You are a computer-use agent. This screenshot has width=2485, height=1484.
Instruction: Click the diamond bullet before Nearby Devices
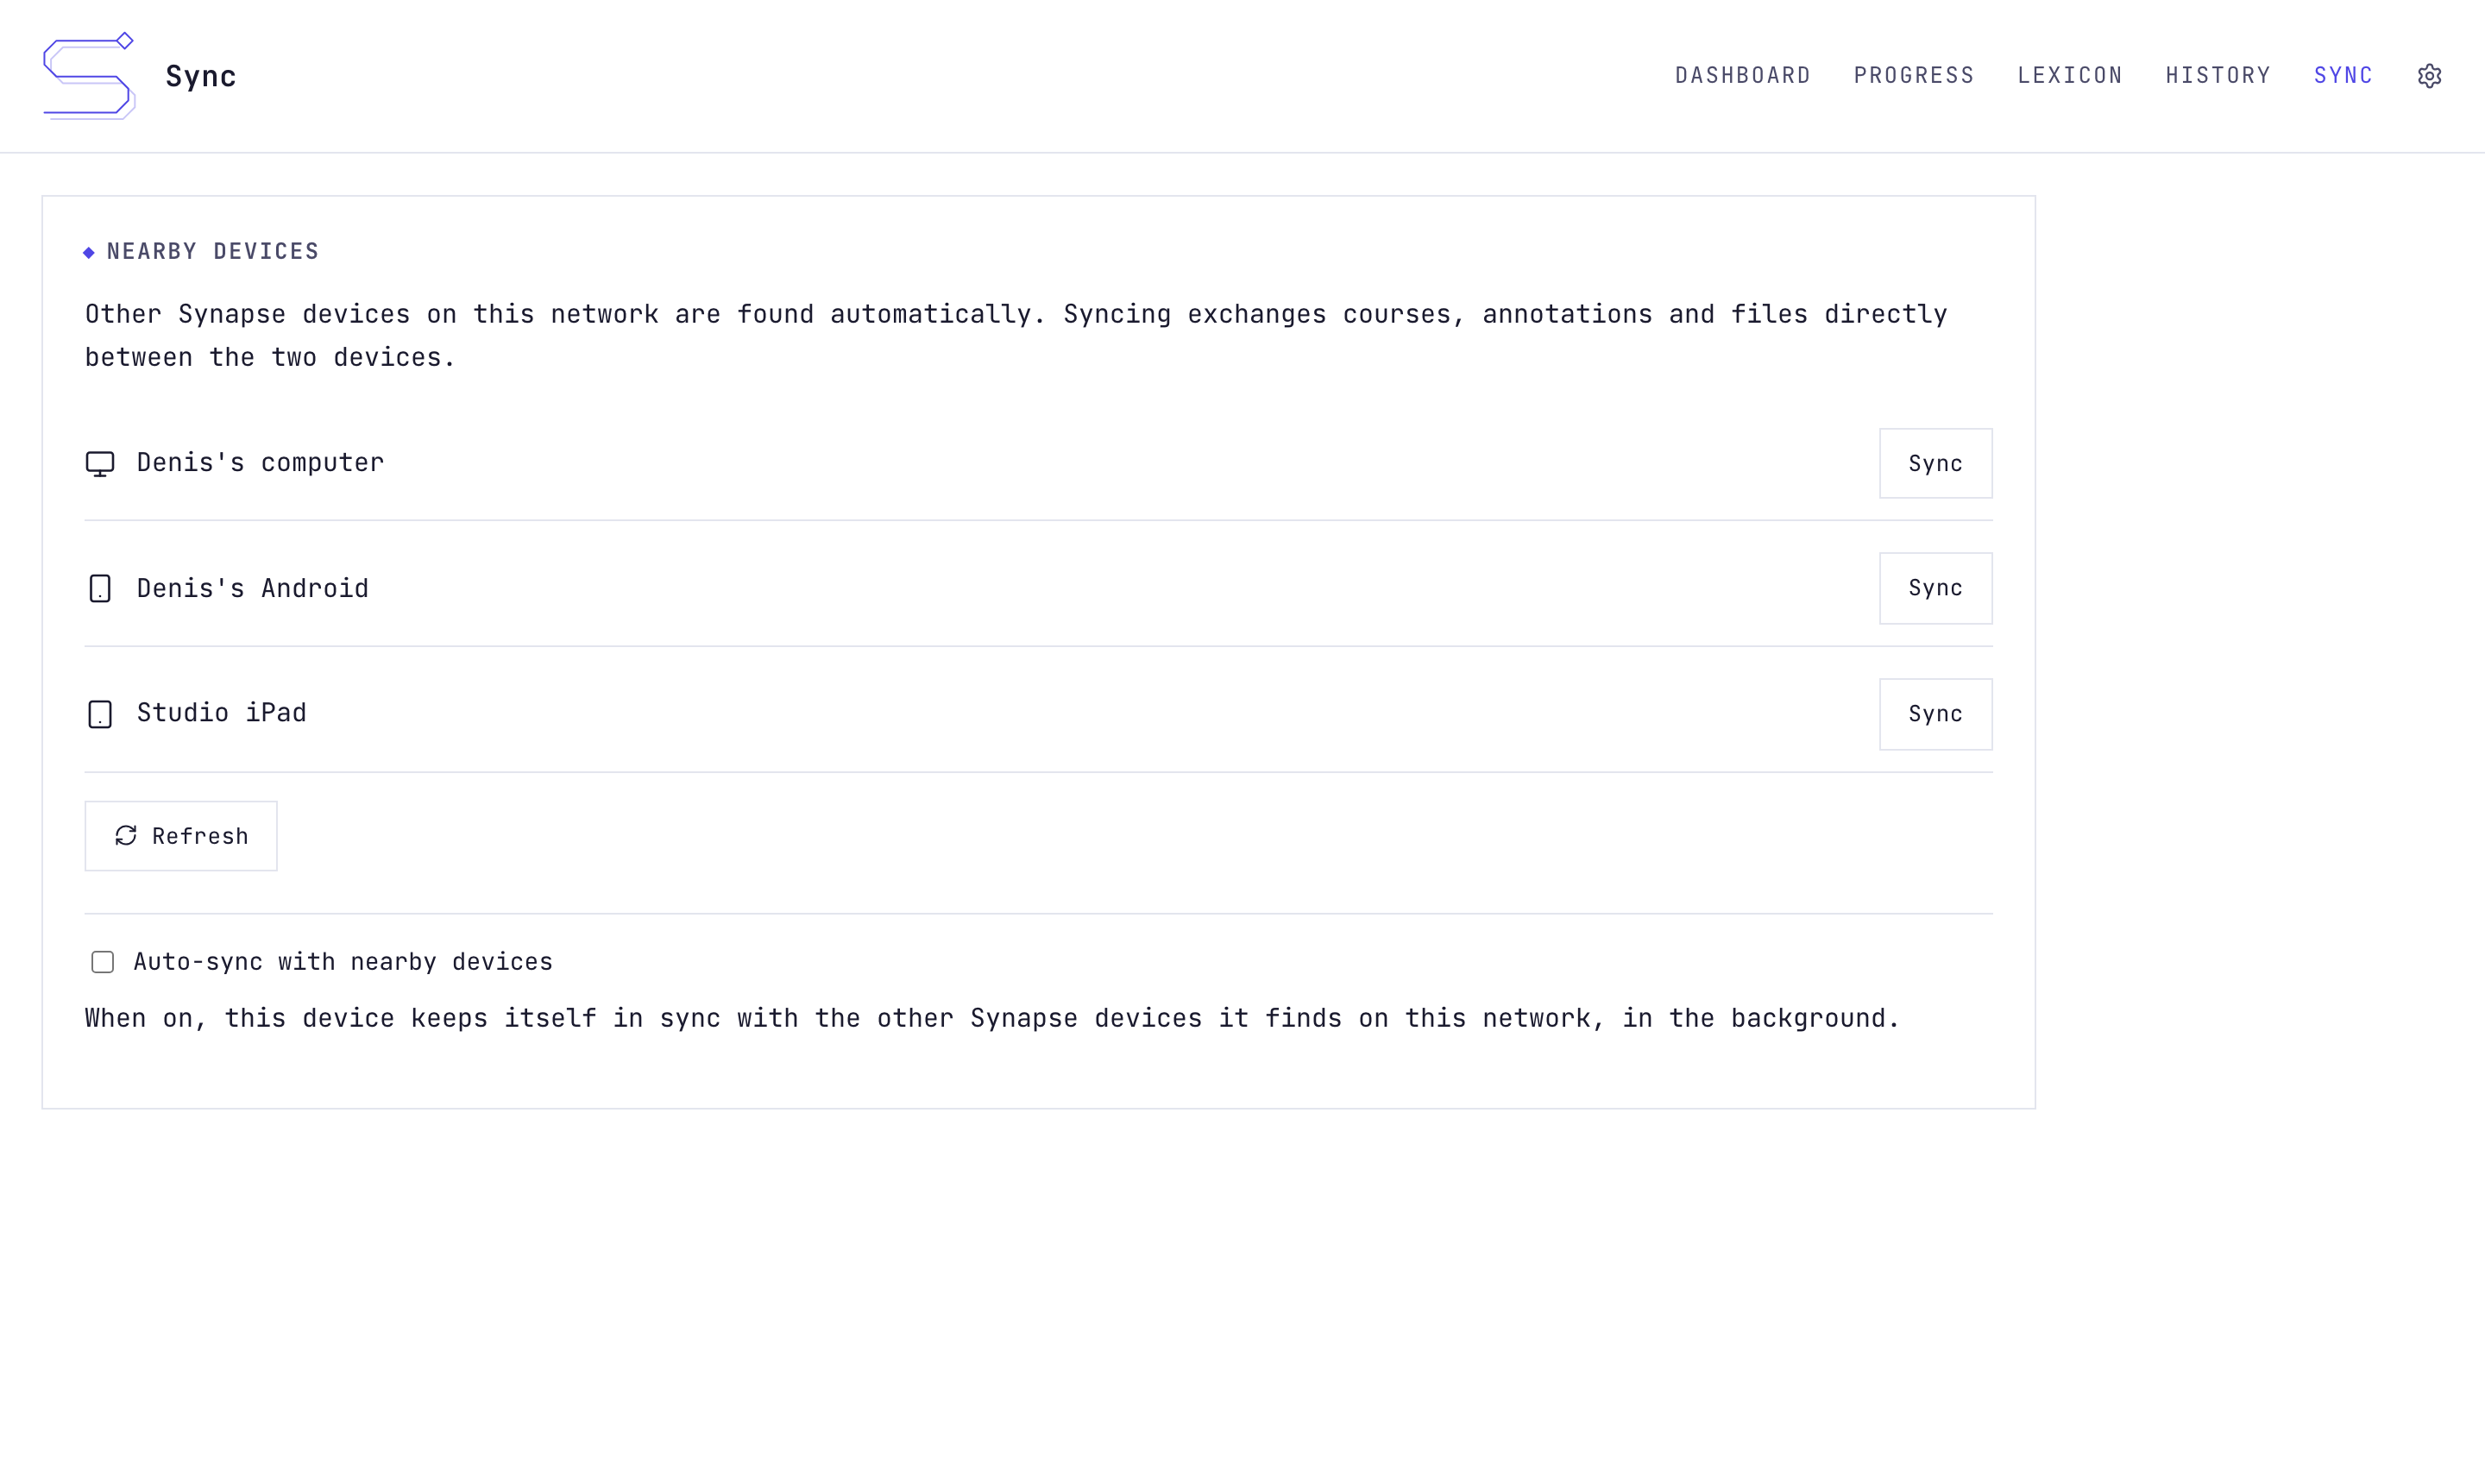pos(89,252)
